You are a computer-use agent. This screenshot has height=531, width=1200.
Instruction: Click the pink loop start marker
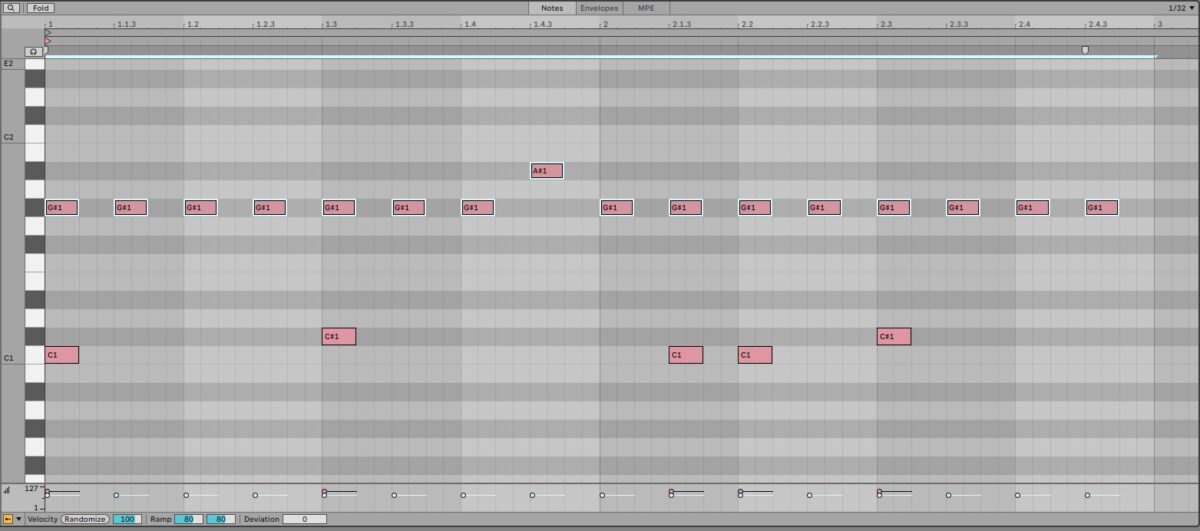click(x=48, y=41)
